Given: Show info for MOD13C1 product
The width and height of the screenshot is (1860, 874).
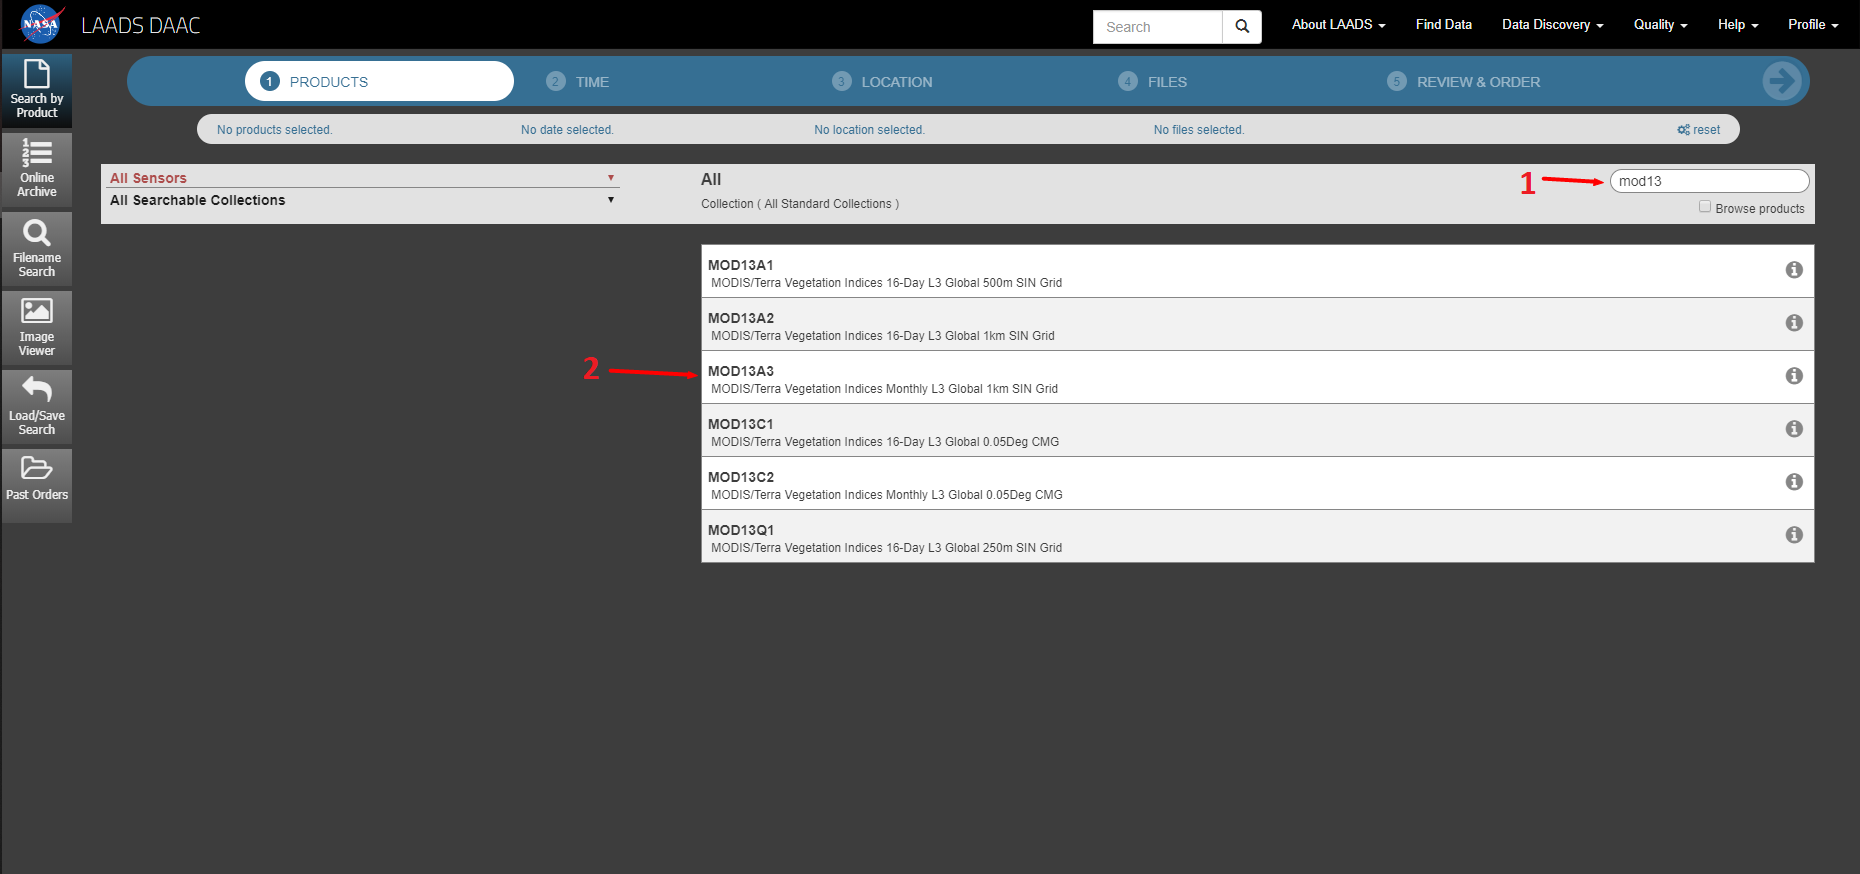Looking at the screenshot, I should click(1794, 429).
